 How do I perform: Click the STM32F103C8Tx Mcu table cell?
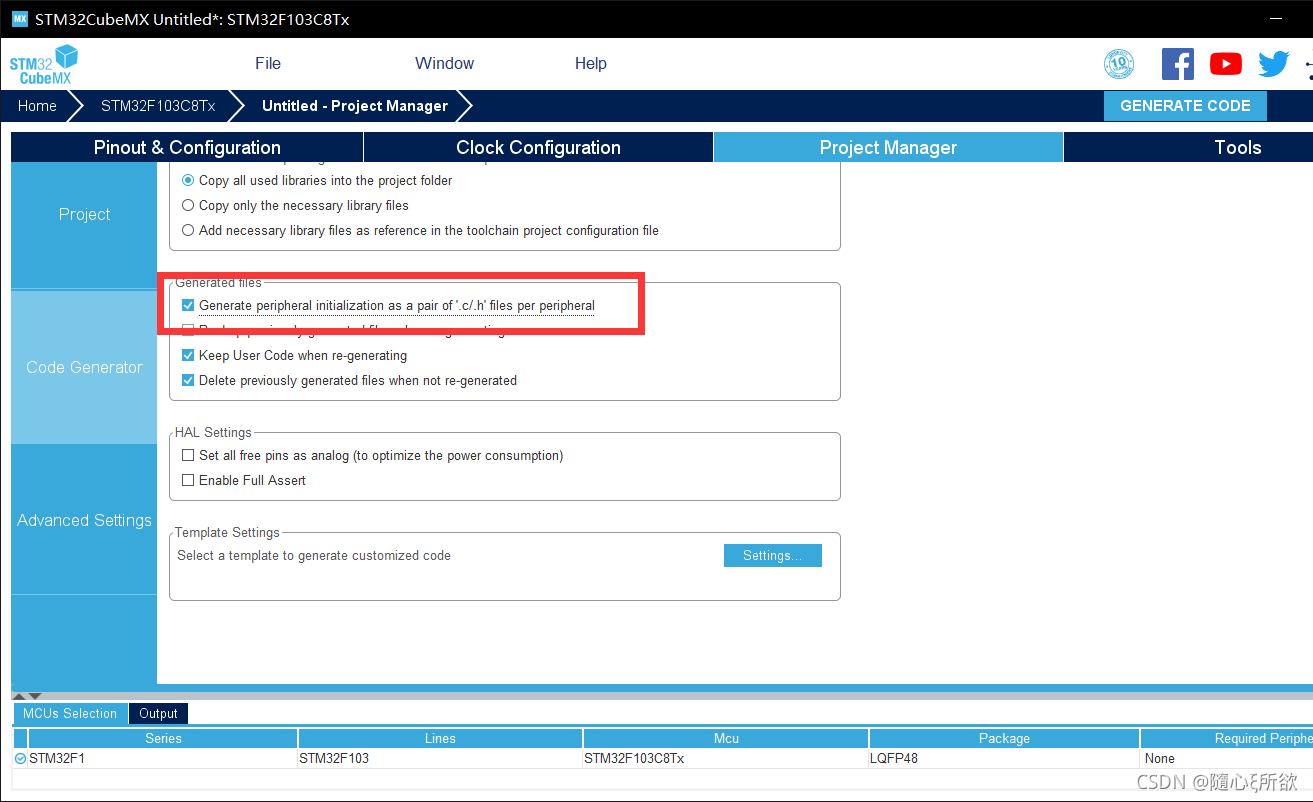point(726,758)
